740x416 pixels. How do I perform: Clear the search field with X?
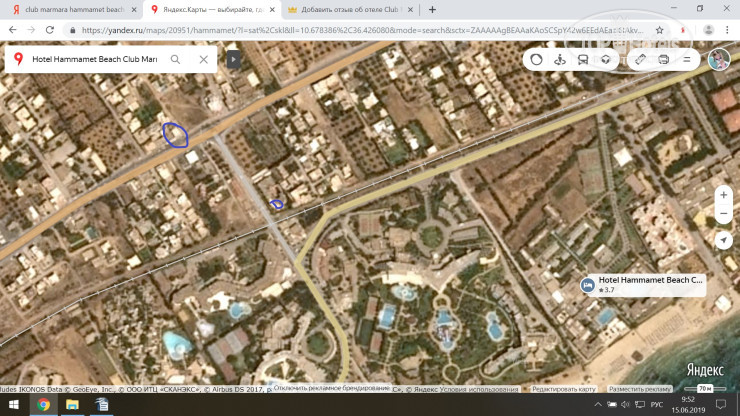coord(203,59)
